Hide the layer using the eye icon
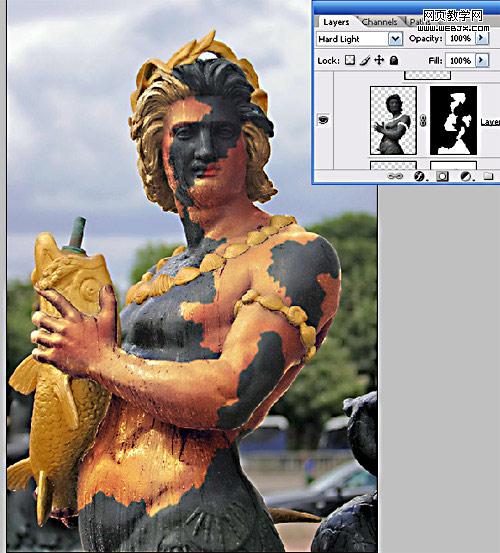 pyautogui.click(x=323, y=120)
